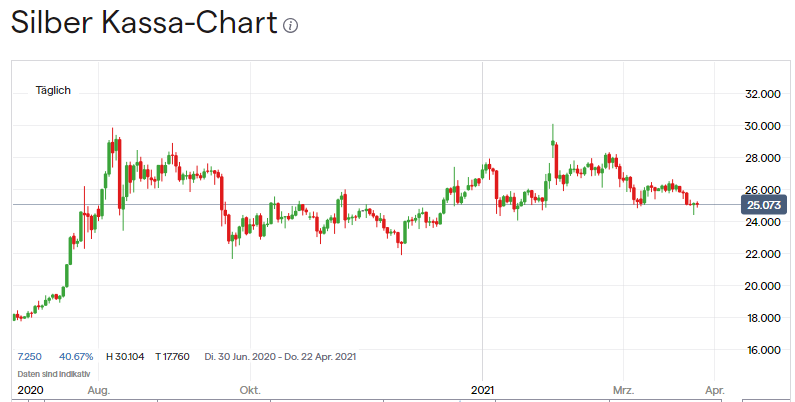
Task: Click the 28.000 price axis label
Action: (762, 158)
